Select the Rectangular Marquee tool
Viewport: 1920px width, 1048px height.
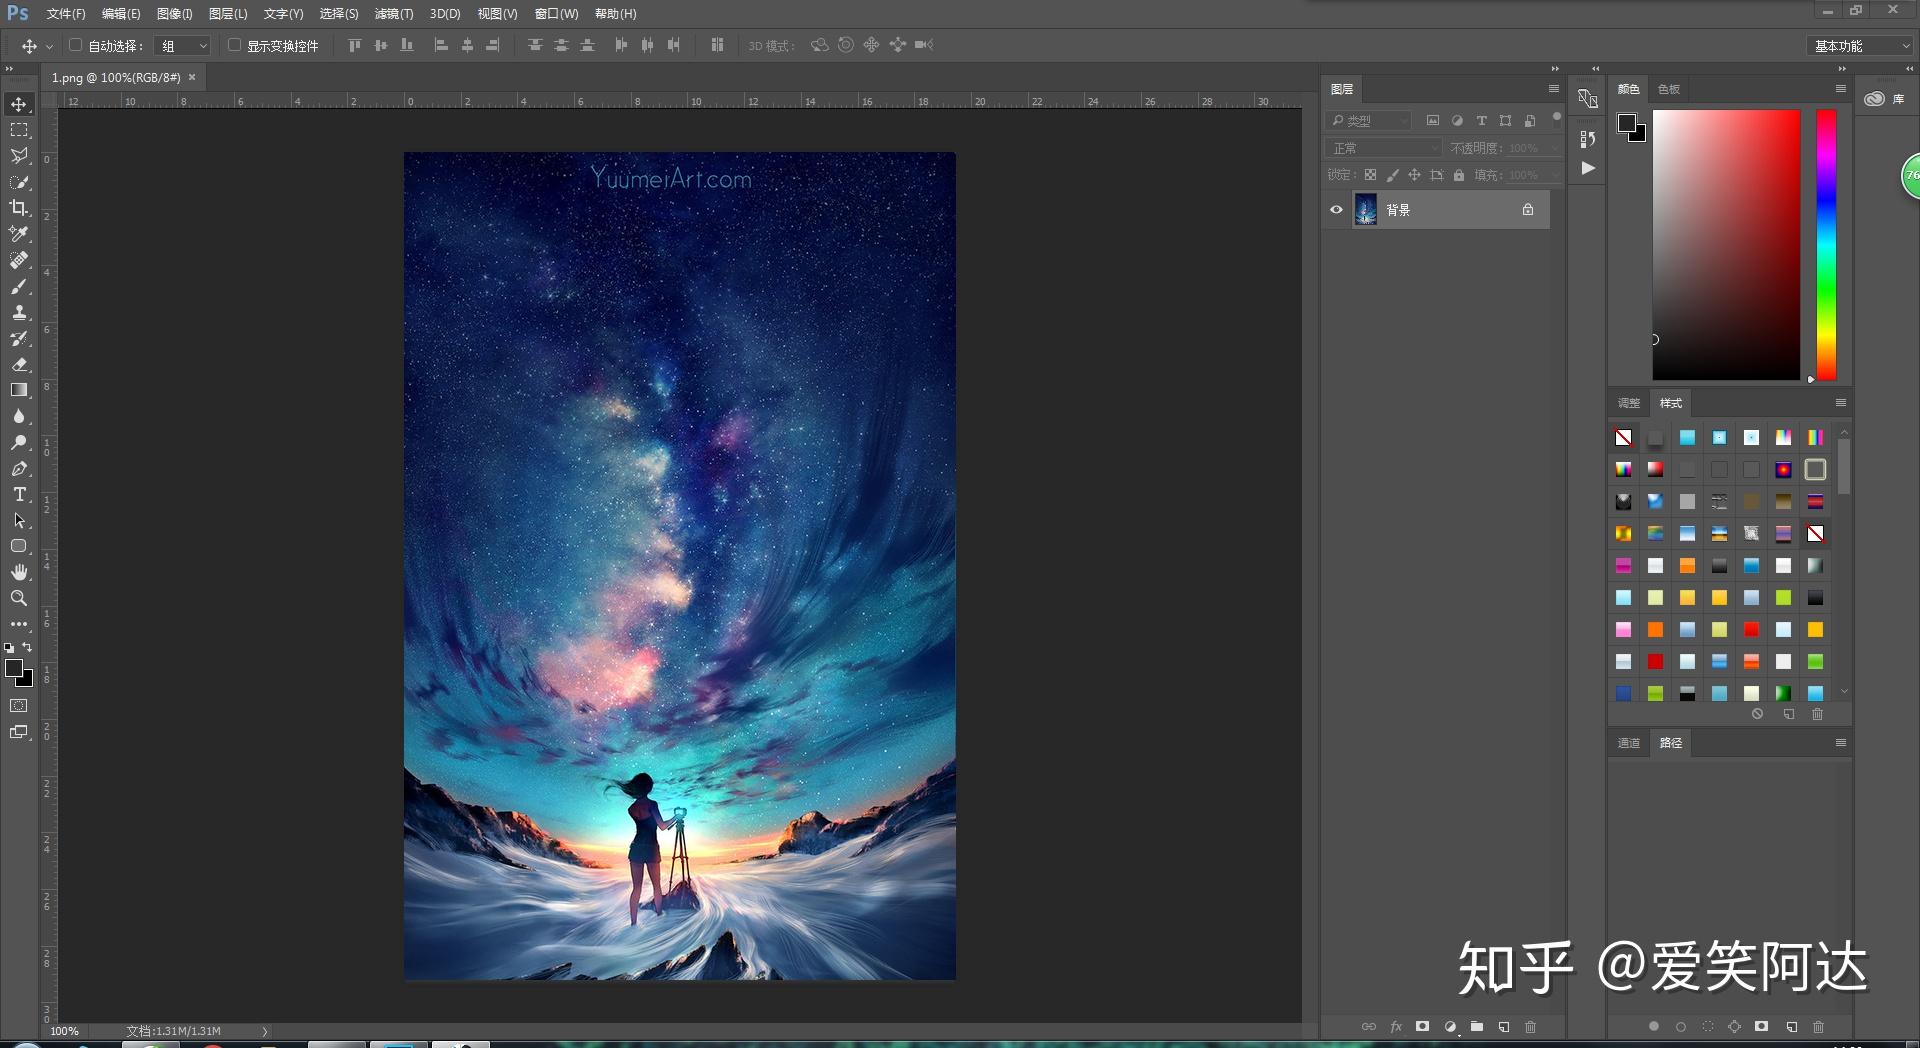coord(19,130)
